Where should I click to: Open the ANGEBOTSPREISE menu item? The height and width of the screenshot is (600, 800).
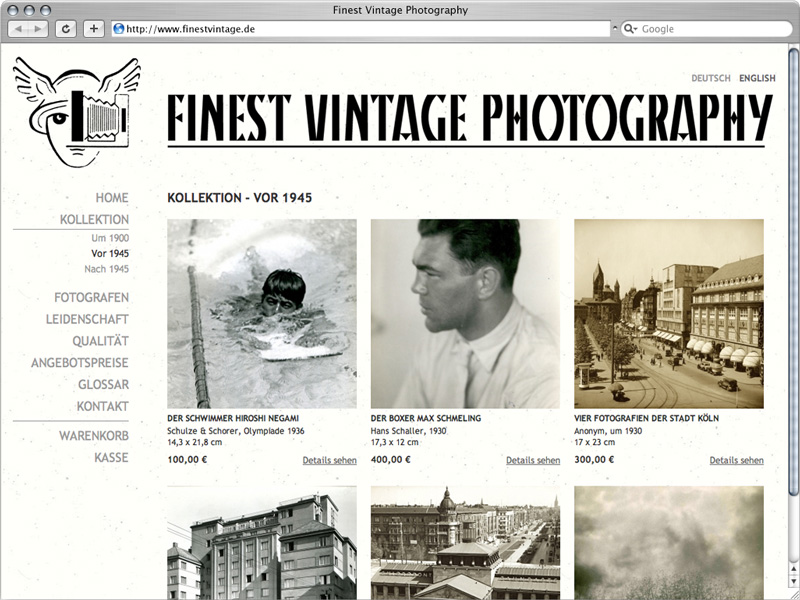pyautogui.click(x=80, y=363)
